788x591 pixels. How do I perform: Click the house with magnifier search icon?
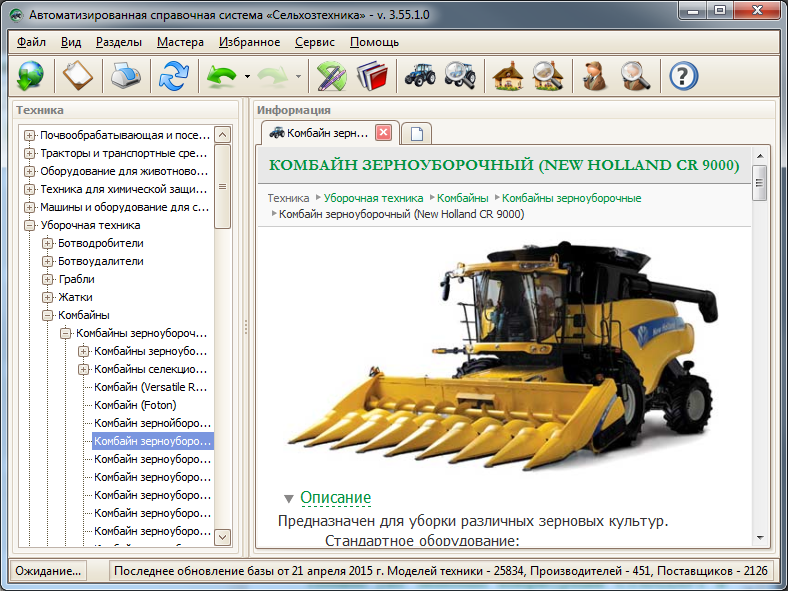tap(548, 76)
